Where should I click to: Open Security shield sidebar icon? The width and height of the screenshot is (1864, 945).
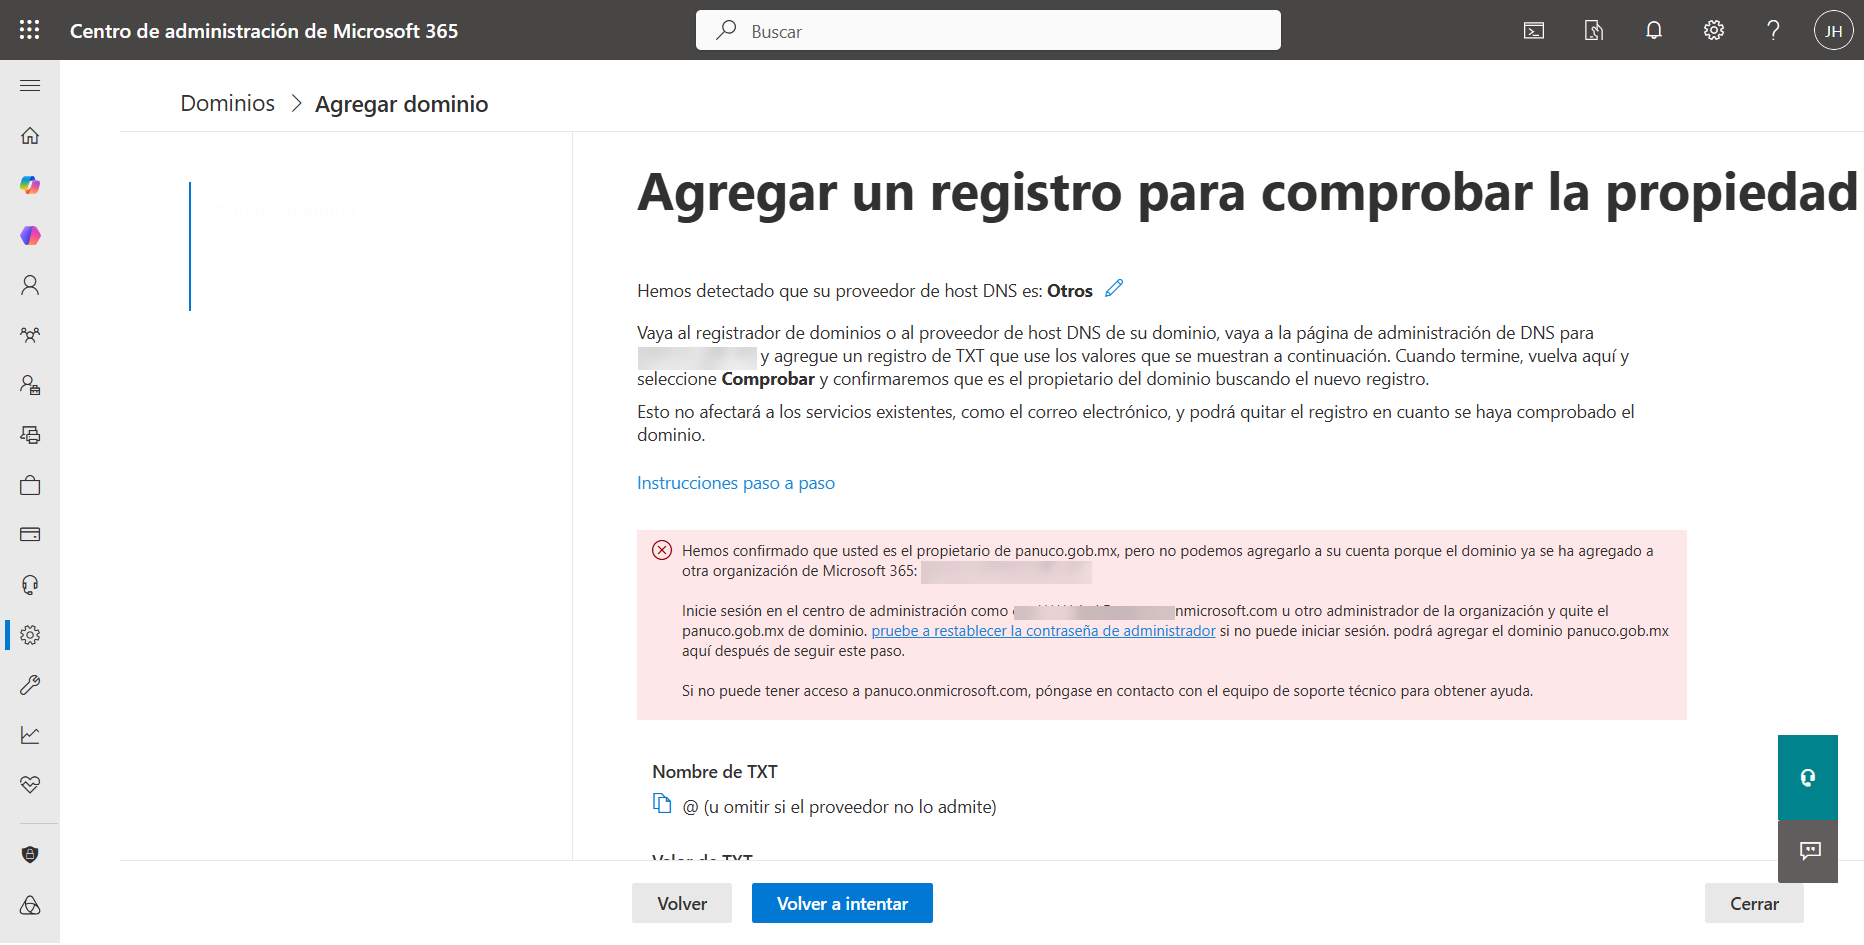[30, 855]
